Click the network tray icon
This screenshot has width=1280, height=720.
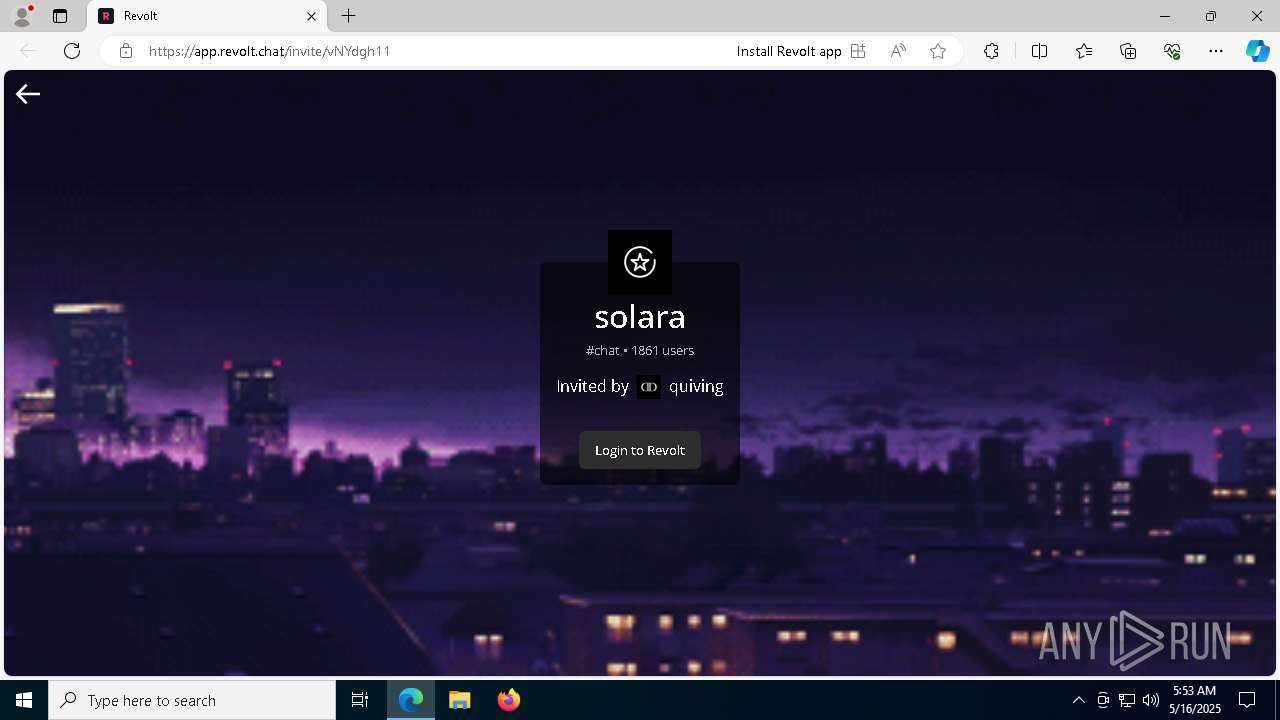point(1127,700)
